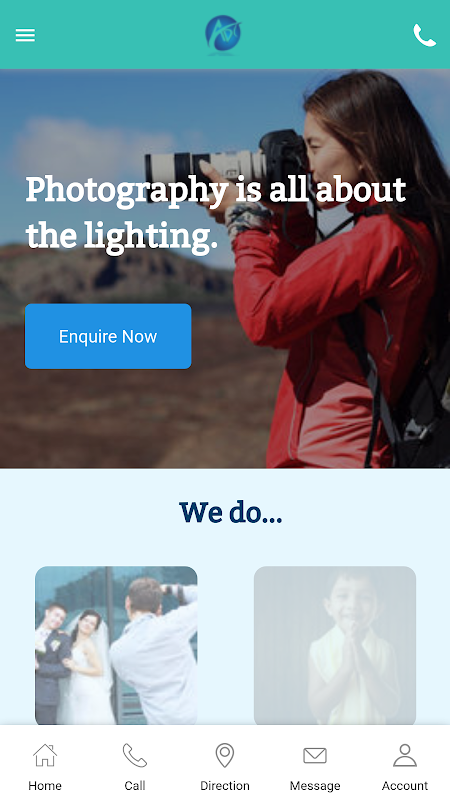Open the wedding photography thumbnail

(x=116, y=645)
